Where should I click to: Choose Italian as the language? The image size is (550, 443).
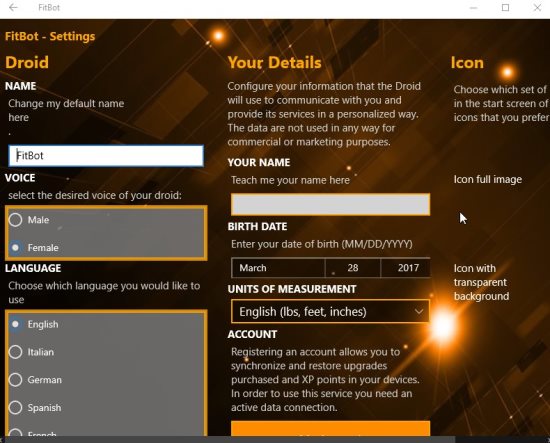[15, 352]
